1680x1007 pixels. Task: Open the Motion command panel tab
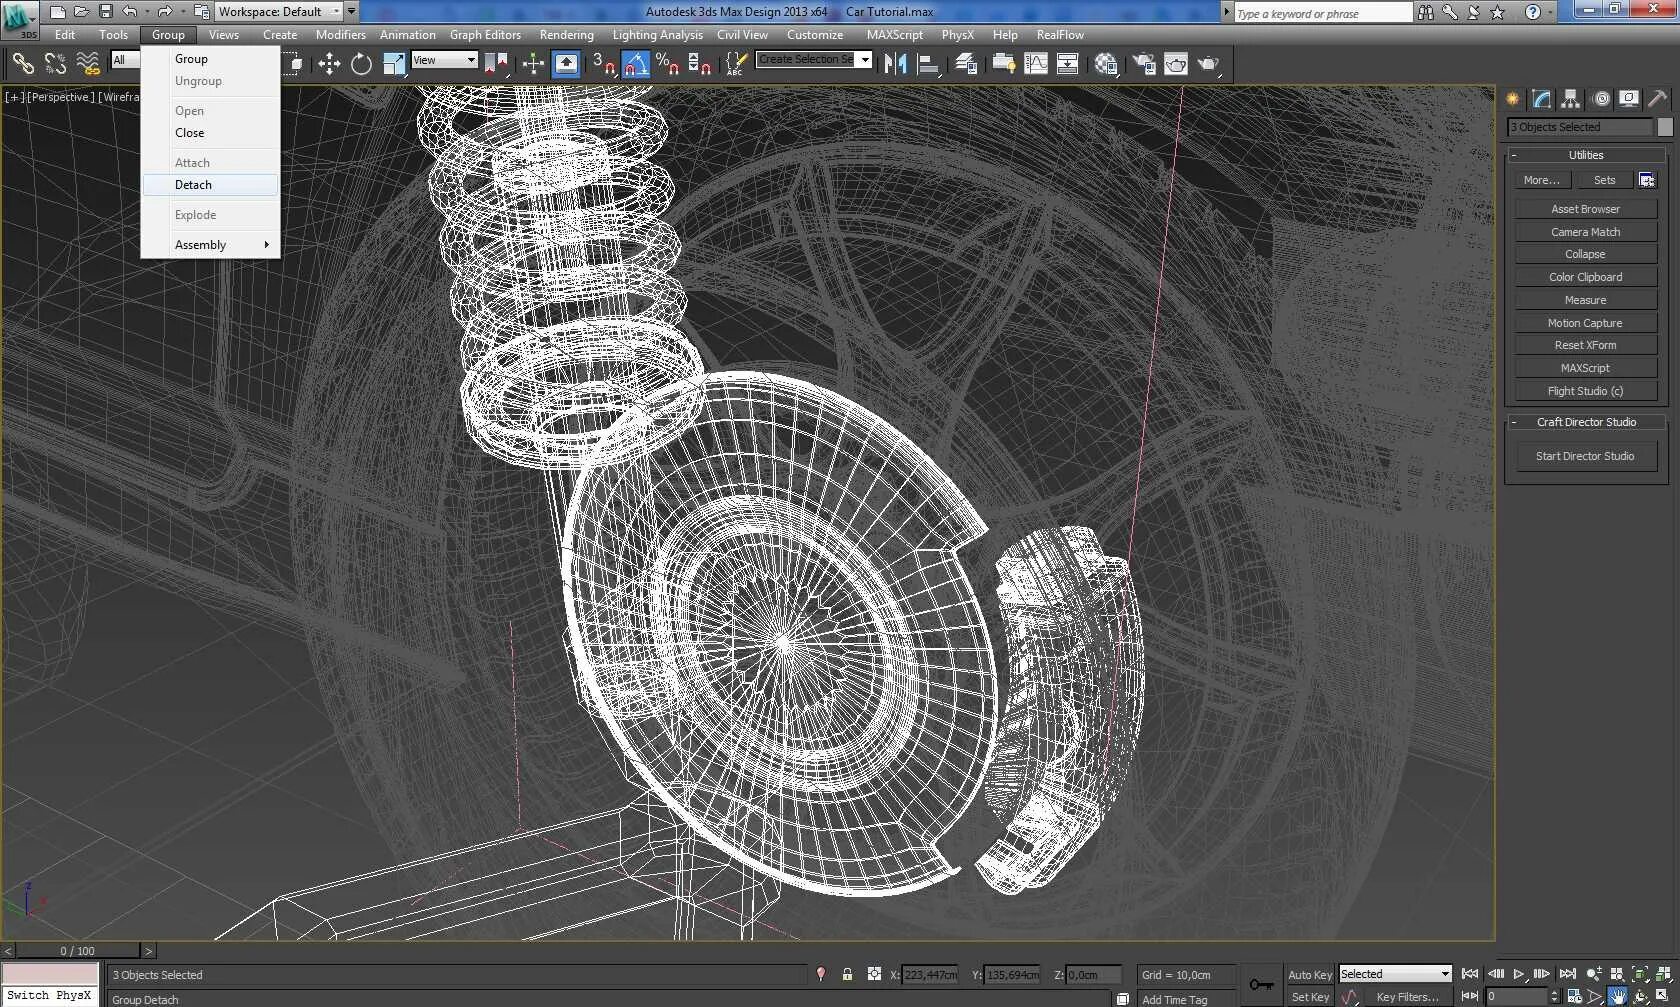pyautogui.click(x=1601, y=98)
